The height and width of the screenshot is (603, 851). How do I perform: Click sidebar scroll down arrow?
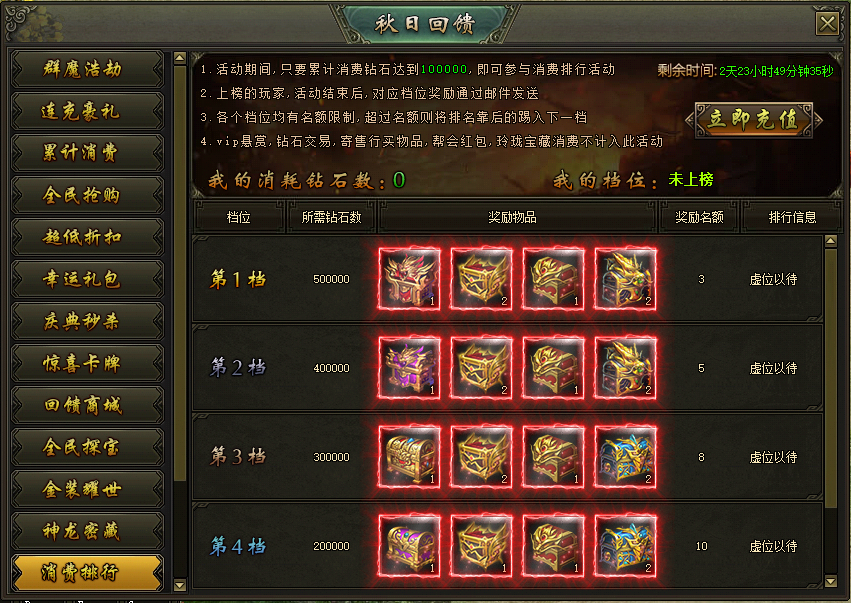point(180,585)
